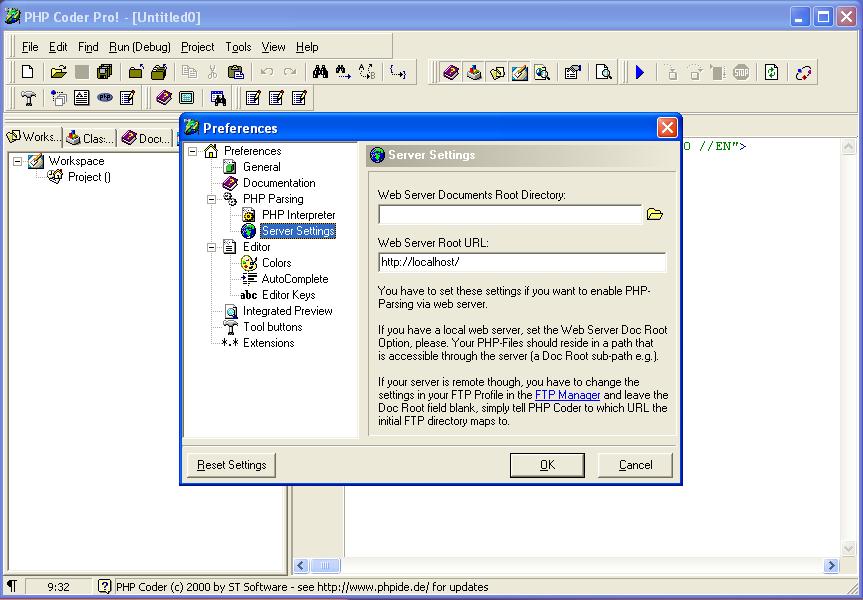Click the editor horizontal scrollbar thumb
This screenshot has width=863, height=600.
pyautogui.click(x=325, y=565)
